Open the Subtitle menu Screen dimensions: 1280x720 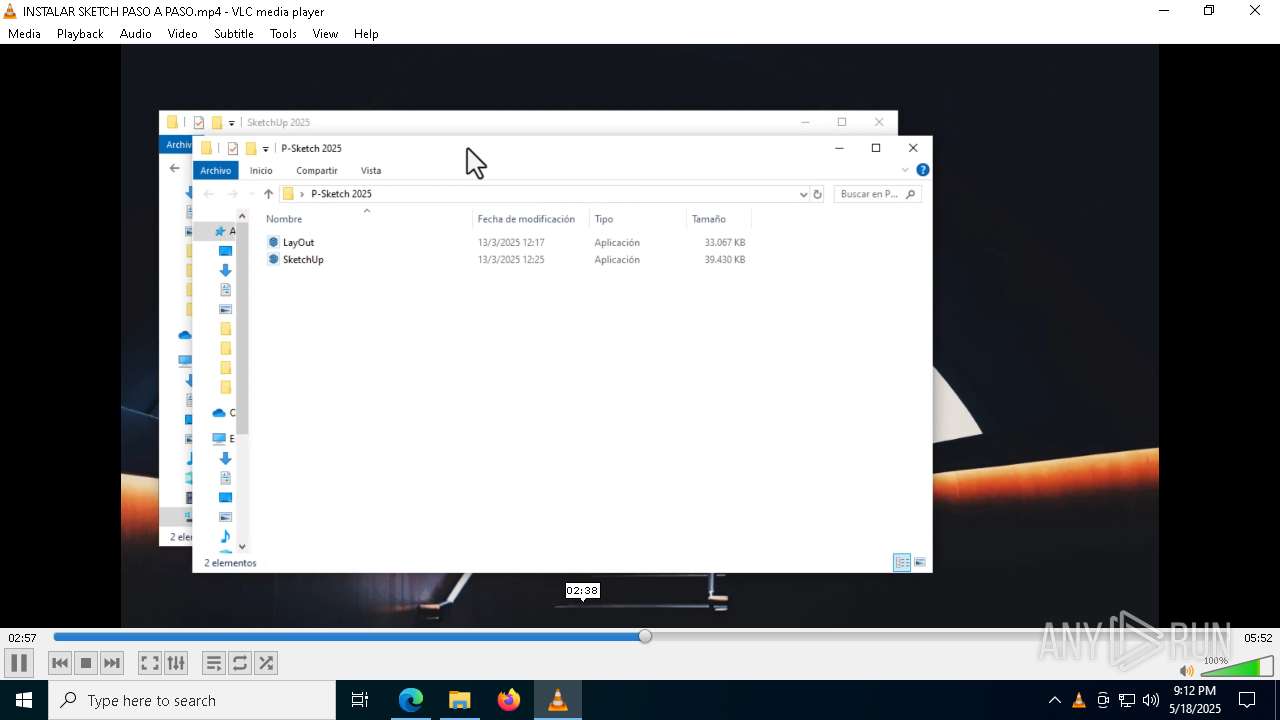pos(234,33)
